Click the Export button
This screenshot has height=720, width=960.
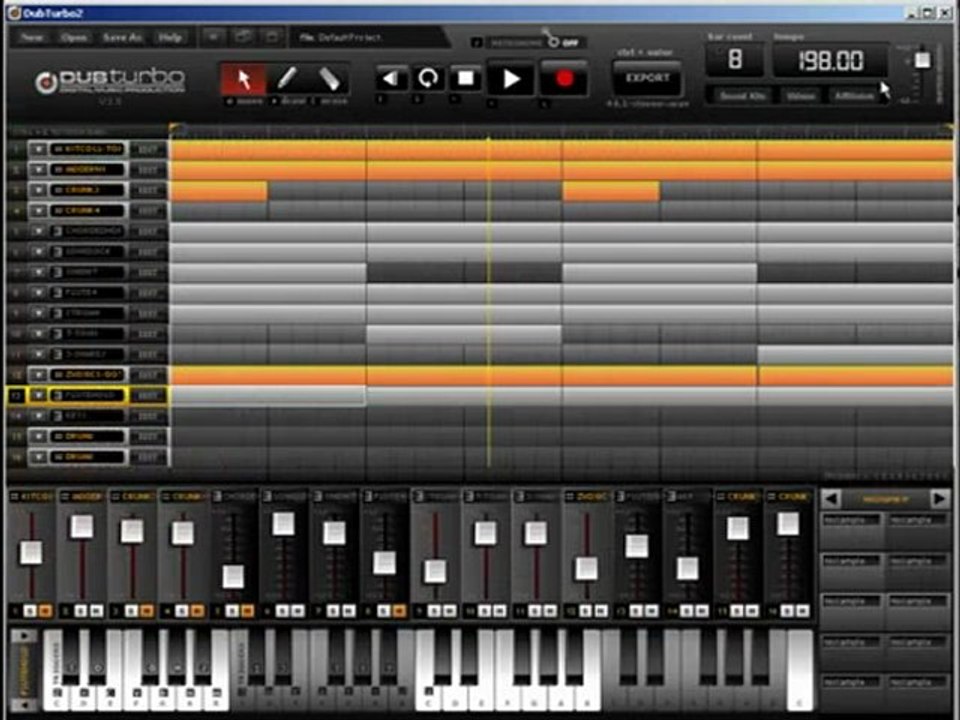647,78
